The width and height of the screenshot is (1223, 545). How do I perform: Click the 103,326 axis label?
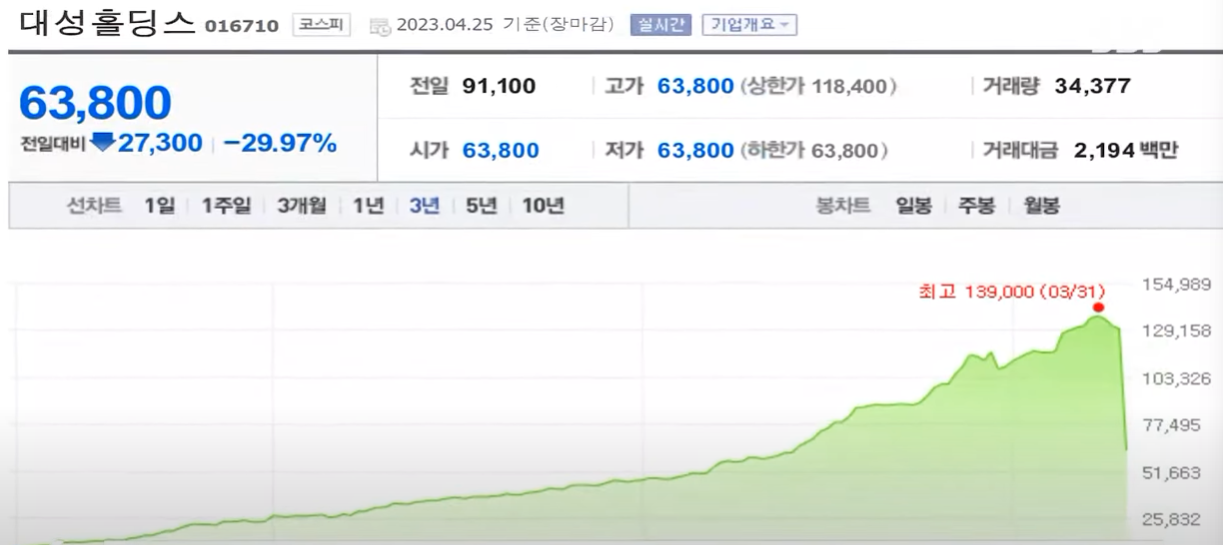tap(1177, 379)
